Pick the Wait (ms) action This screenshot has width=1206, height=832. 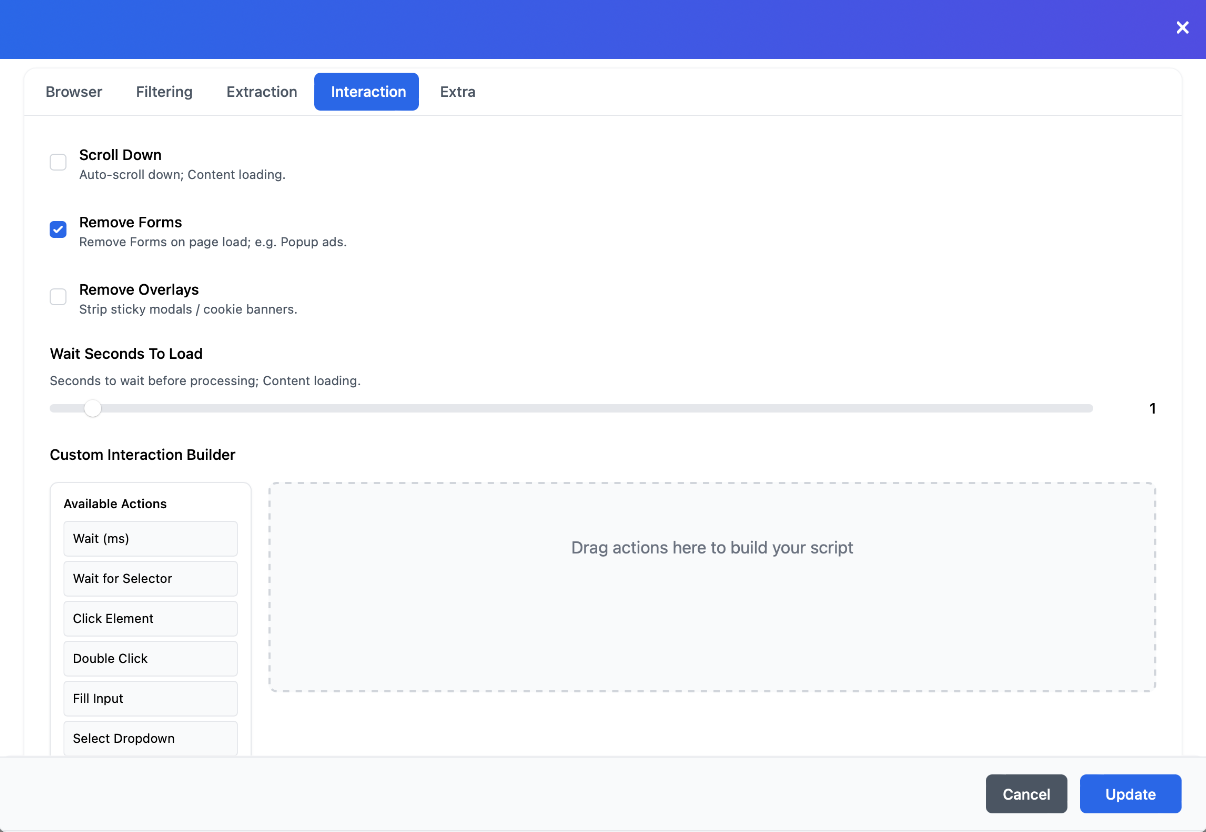(x=150, y=539)
